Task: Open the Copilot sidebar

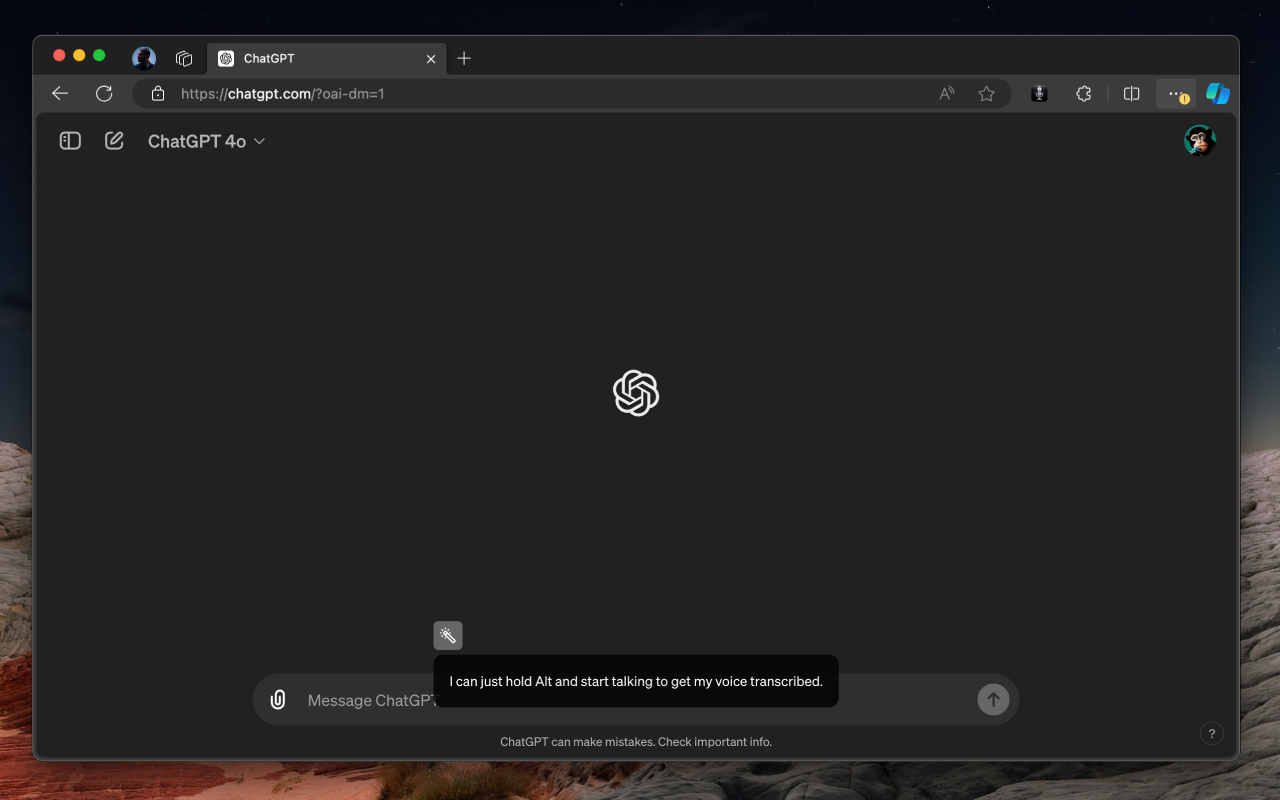Action: pos(1218,93)
